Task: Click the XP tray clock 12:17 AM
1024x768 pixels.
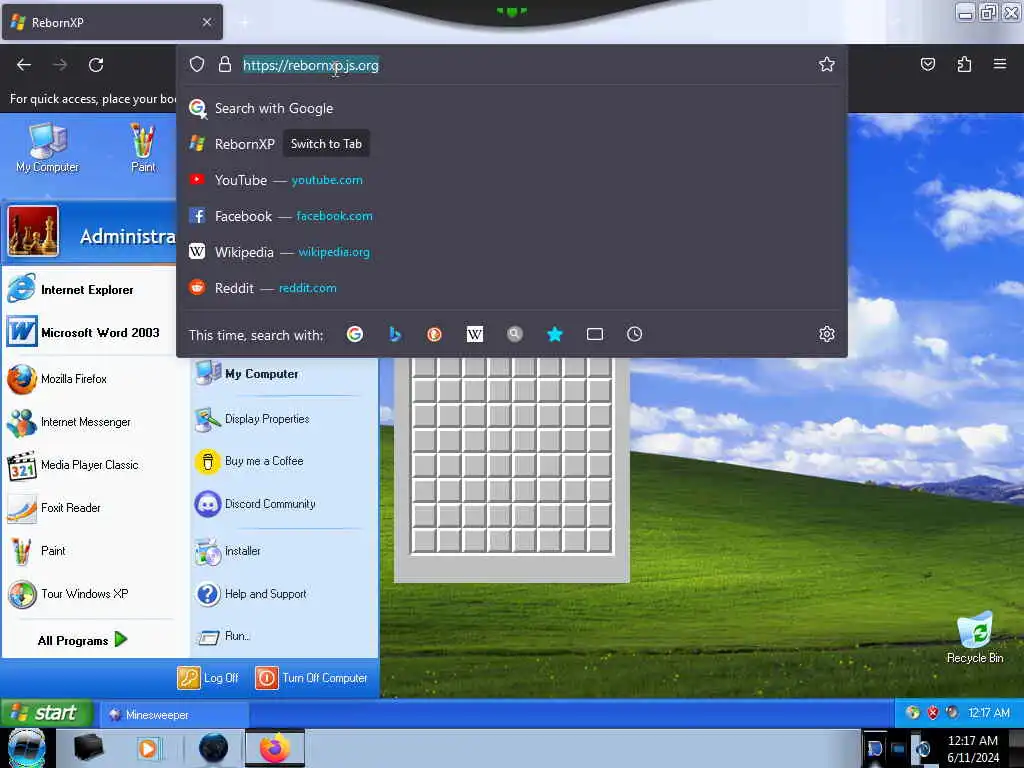Action: tap(989, 712)
